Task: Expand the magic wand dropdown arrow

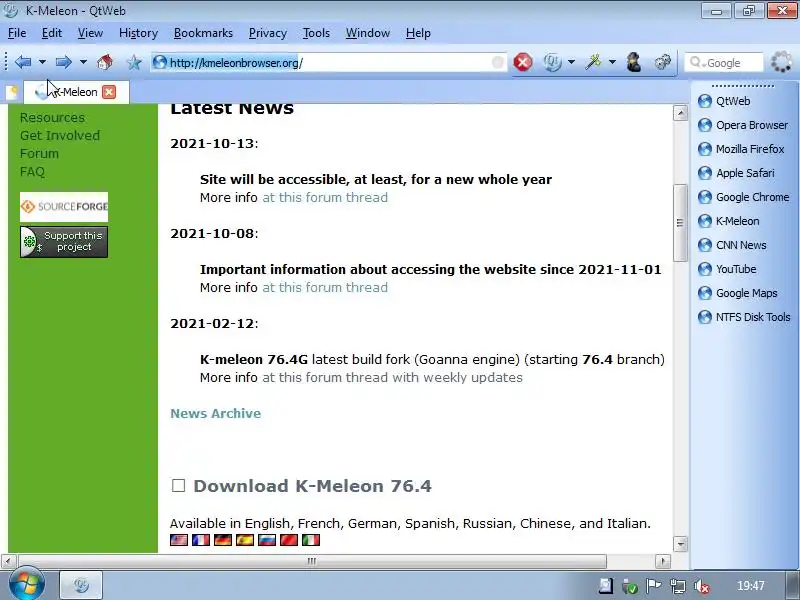Action: tap(612, 62)
